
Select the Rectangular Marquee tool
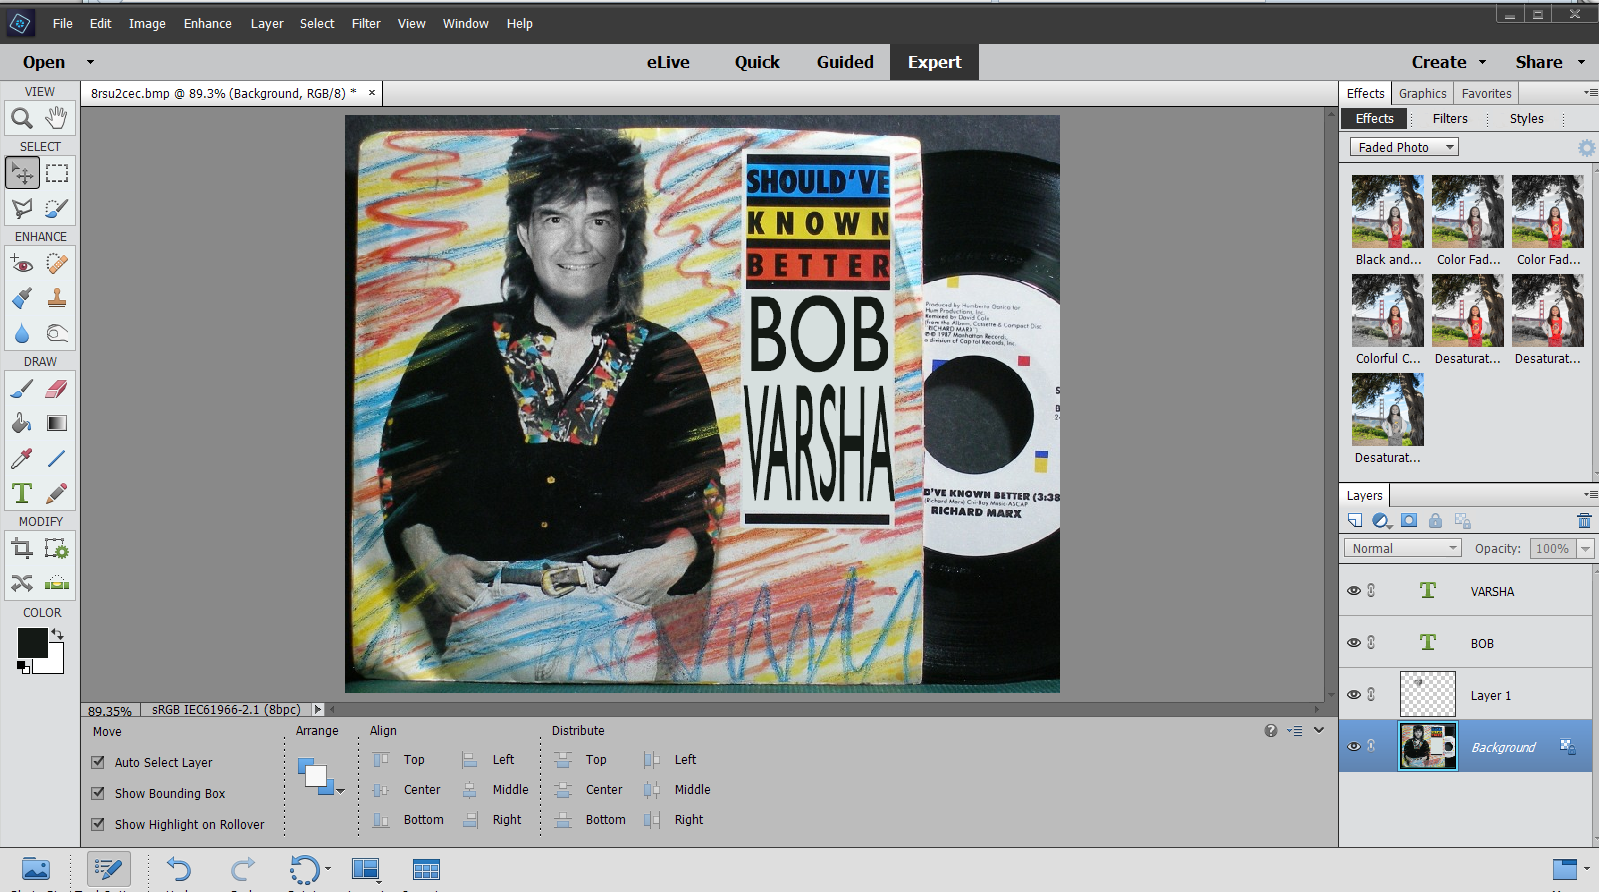coord(57,173)
